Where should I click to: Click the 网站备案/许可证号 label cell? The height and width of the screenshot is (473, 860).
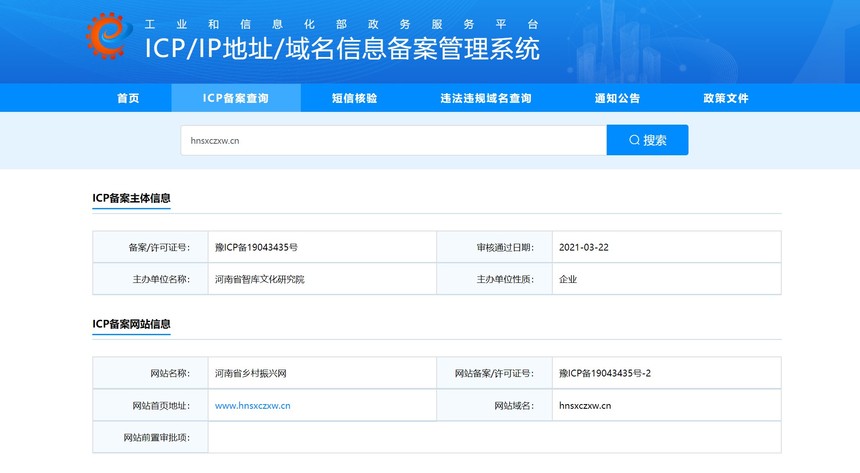[495, 373]
